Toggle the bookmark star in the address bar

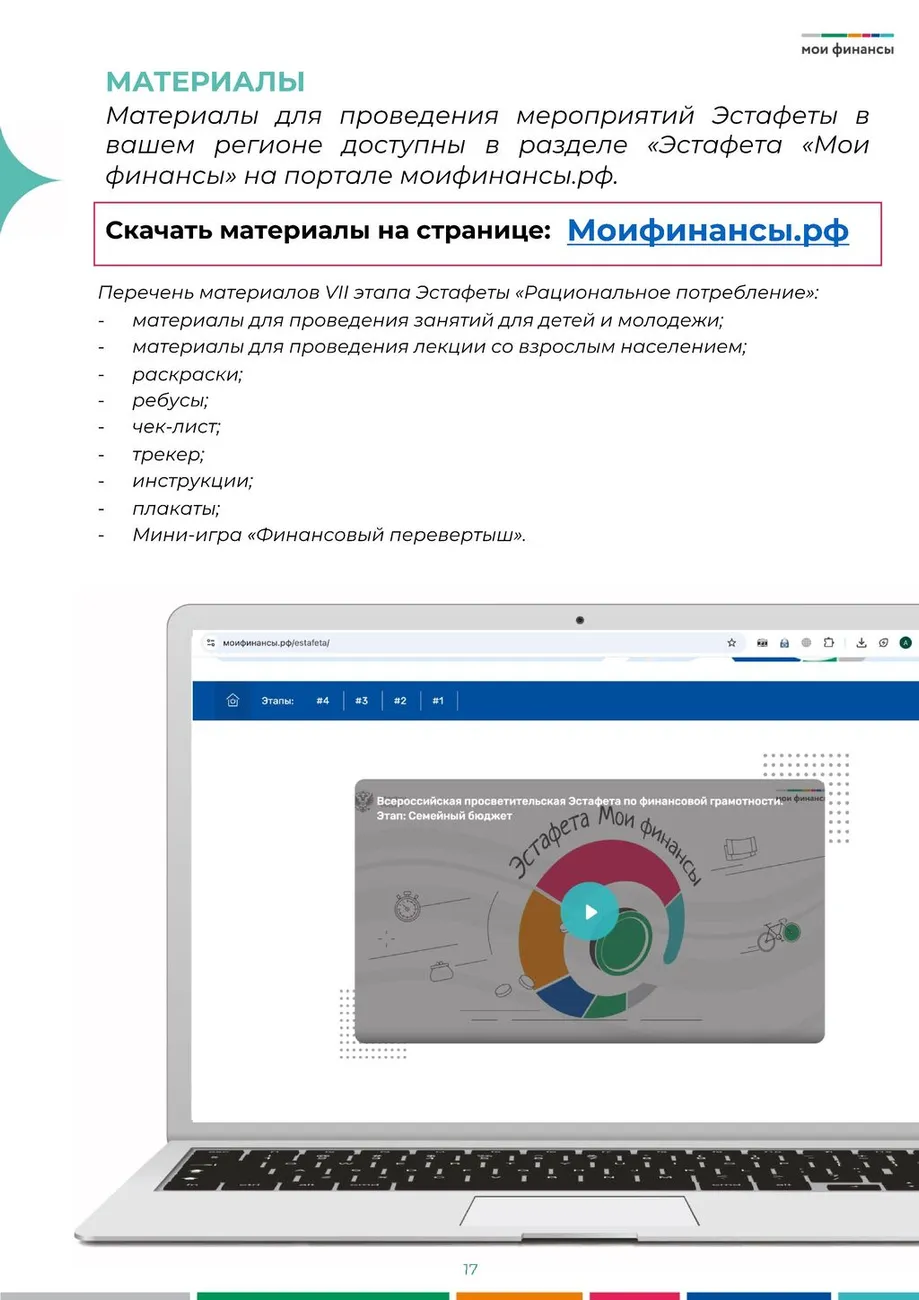coord(731,643)
